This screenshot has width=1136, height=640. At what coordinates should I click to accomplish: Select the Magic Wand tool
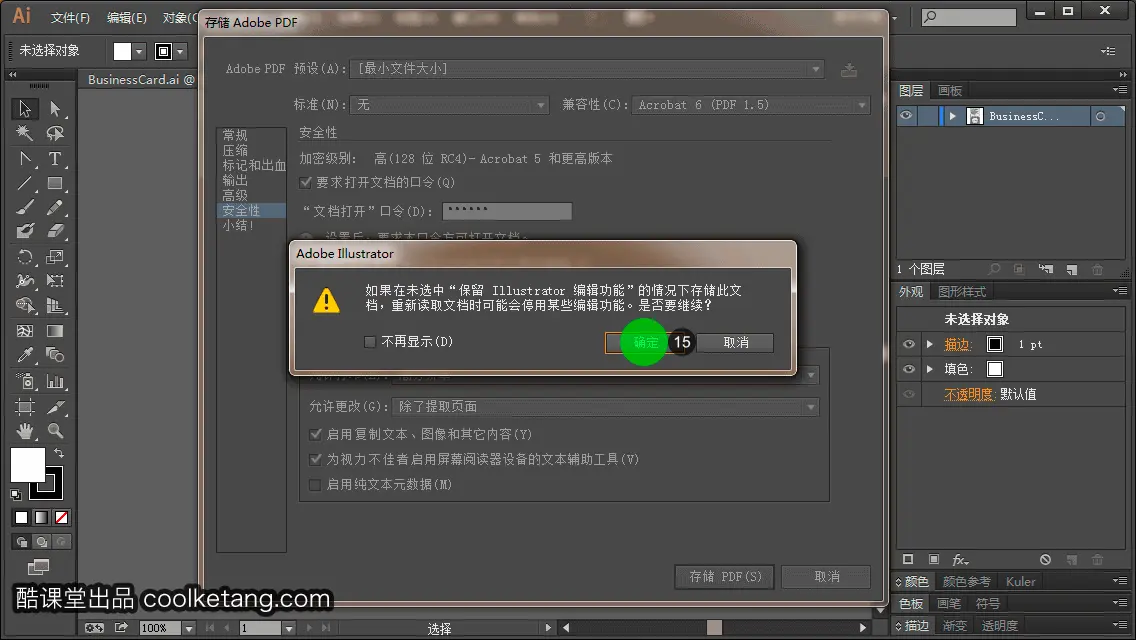[x=25, y=133]
